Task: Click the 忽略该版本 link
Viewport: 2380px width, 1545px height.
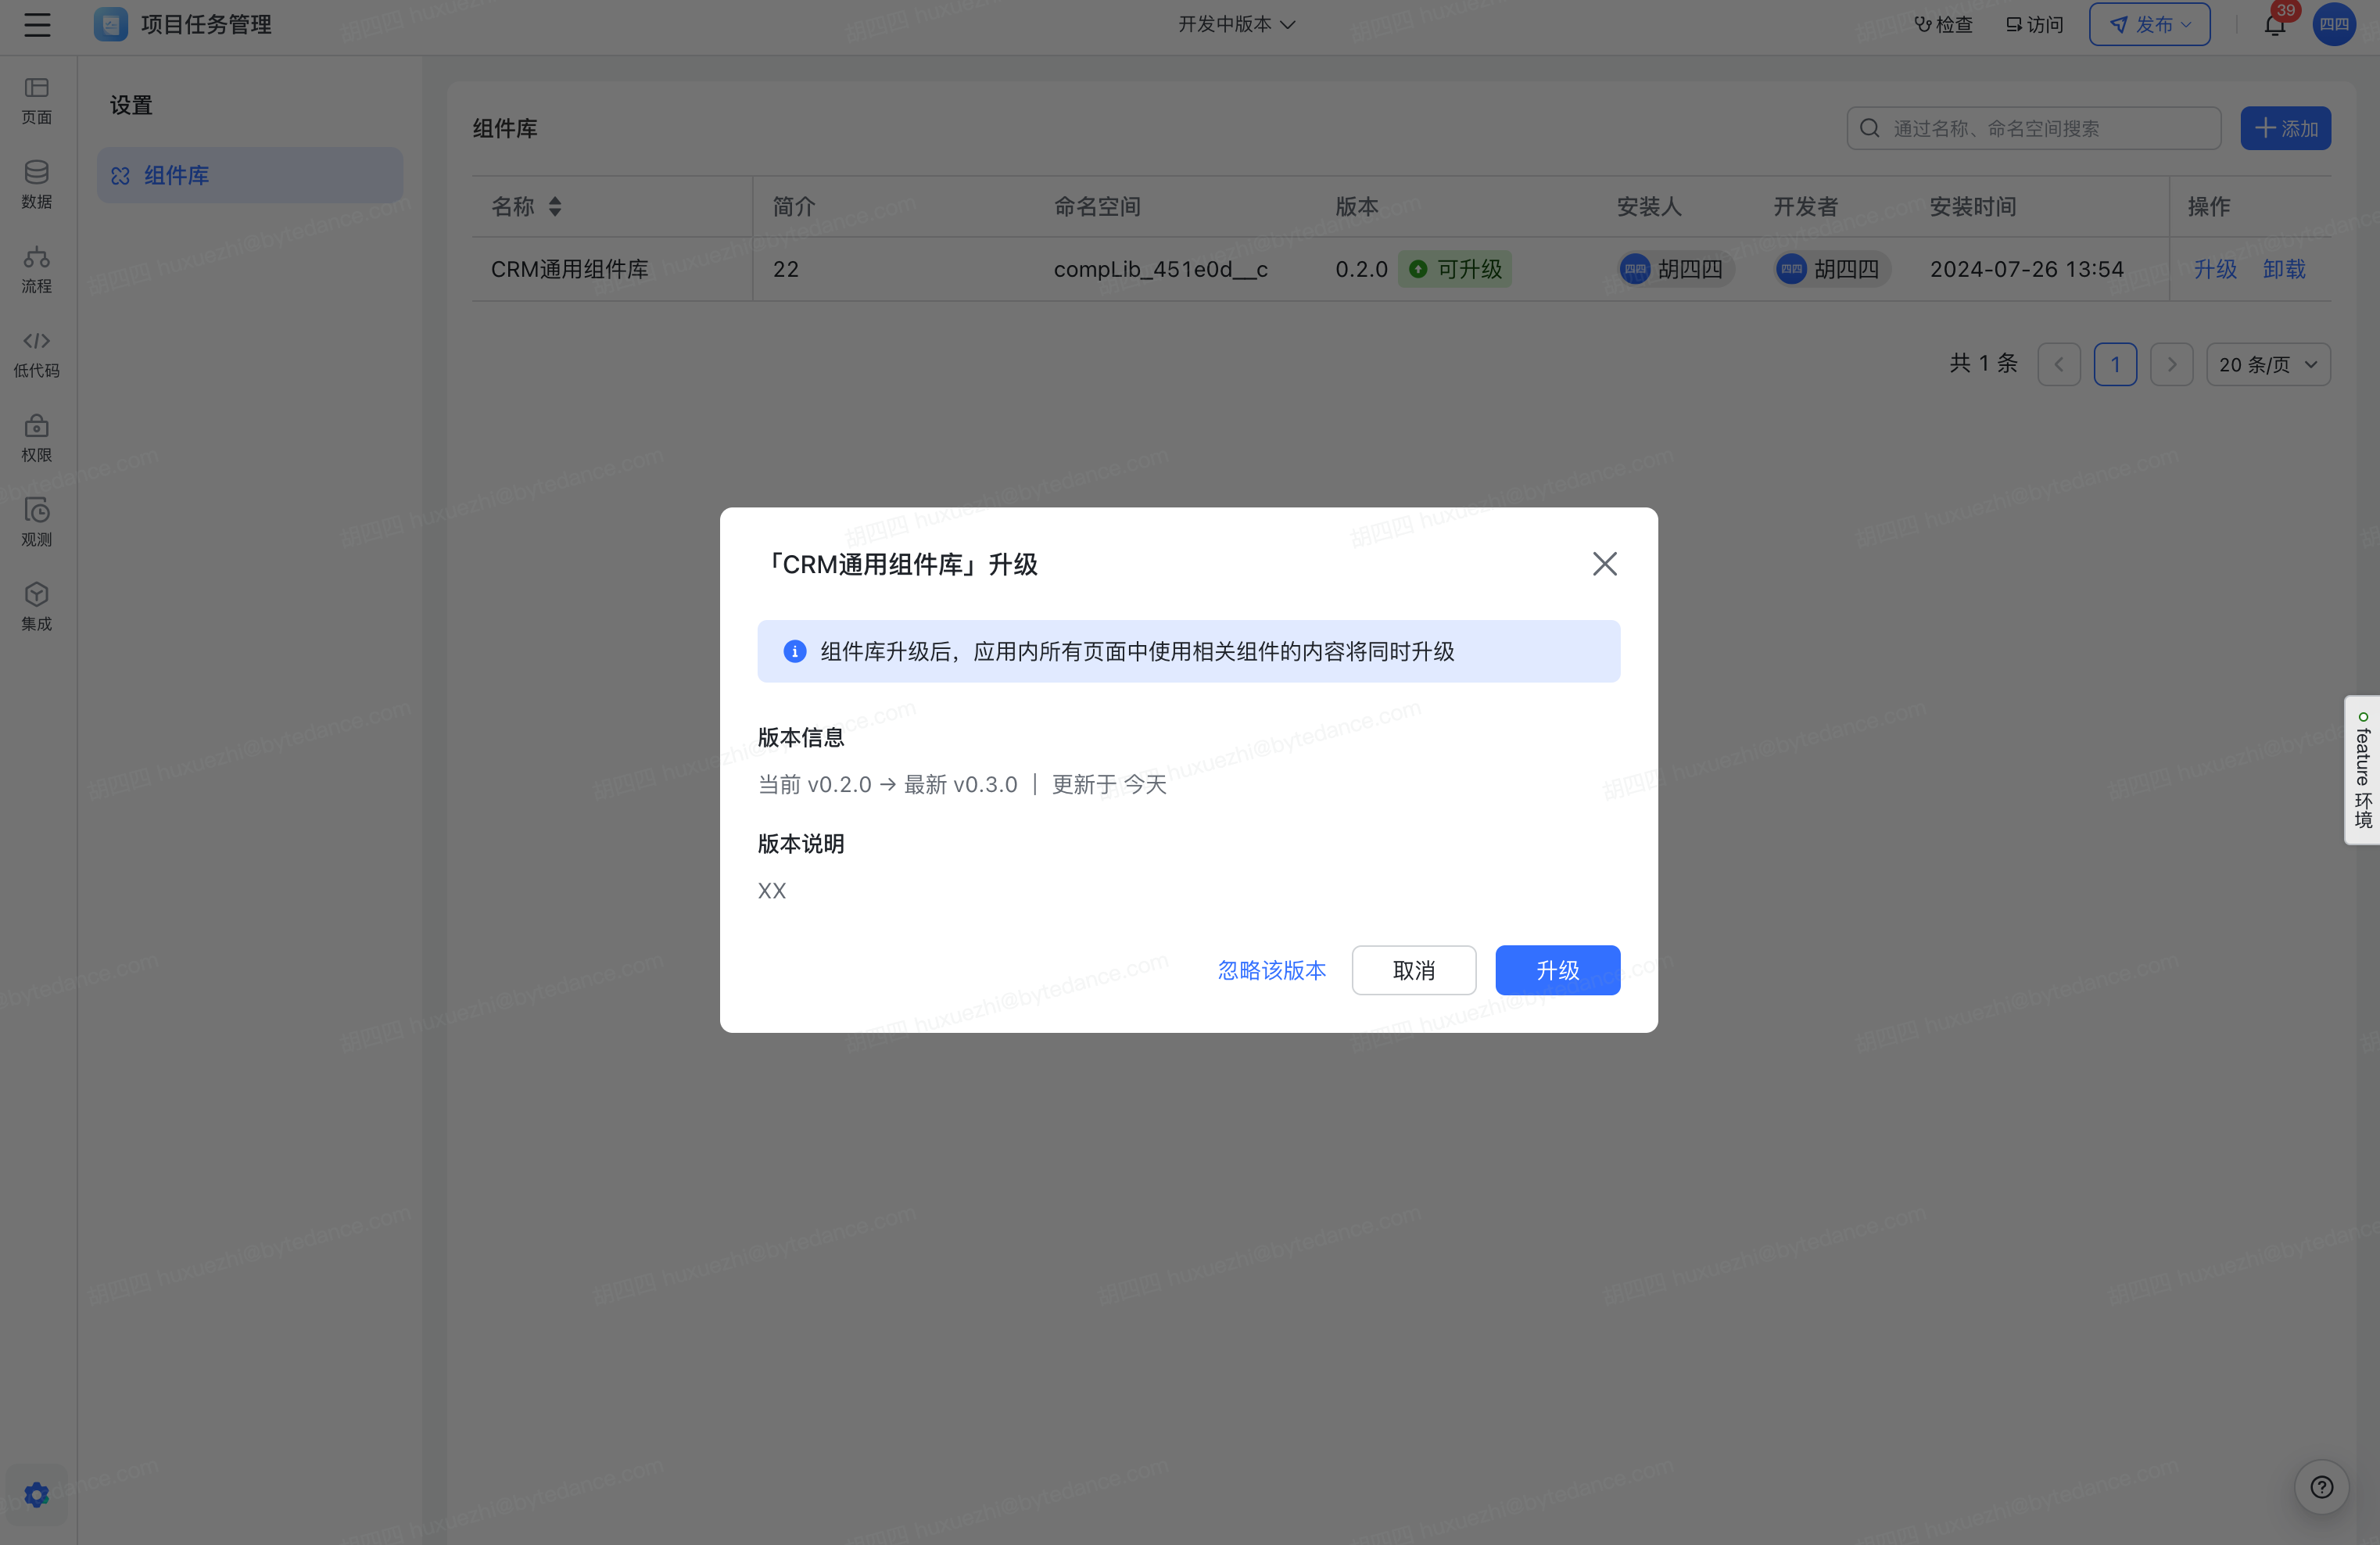Action: tap(1271, 970)
